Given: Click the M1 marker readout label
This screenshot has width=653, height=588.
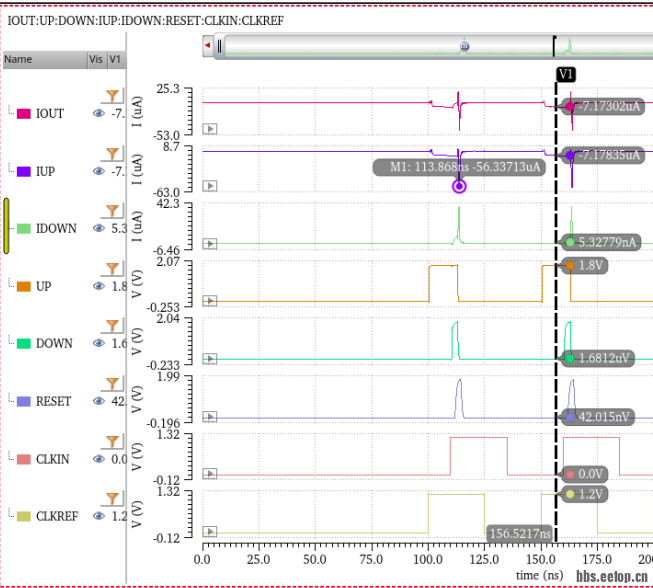Looking at the screenshot, I should pos(459,167).
